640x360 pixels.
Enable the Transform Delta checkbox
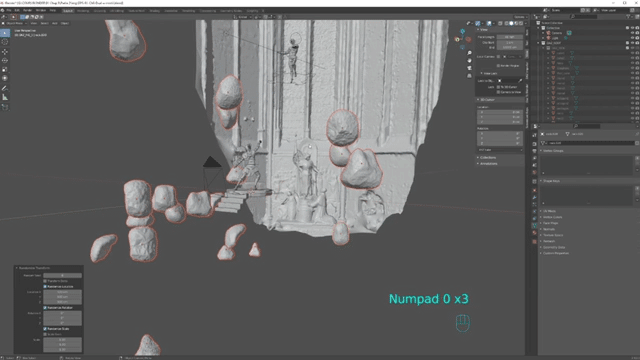[x=45, y=281]
